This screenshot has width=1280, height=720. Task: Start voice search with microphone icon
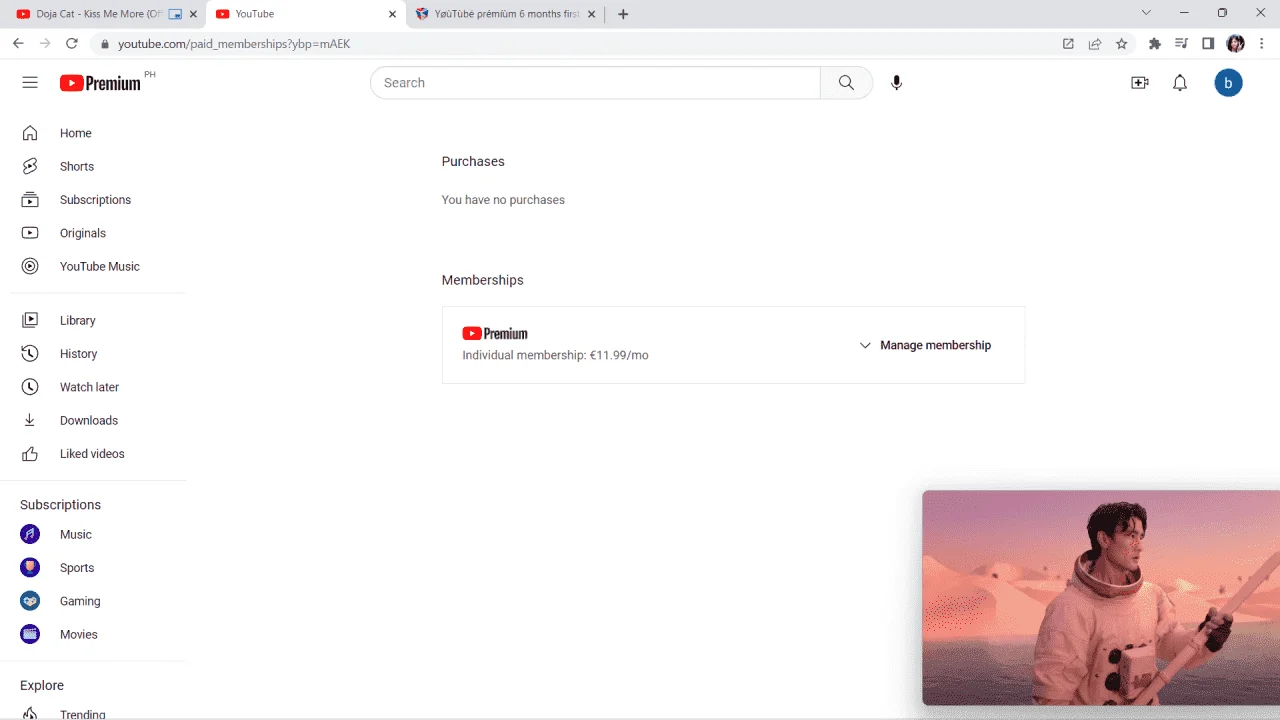click(897, 83)
